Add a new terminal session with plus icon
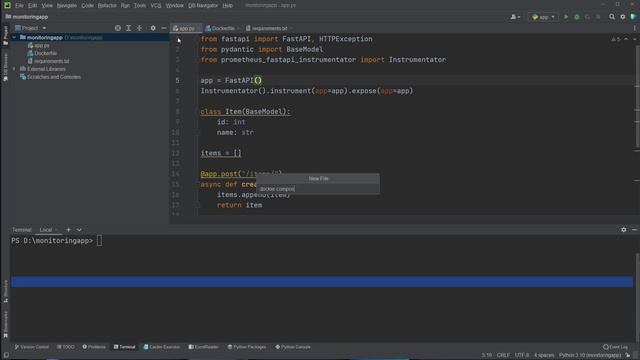 (x=68, y=230)
